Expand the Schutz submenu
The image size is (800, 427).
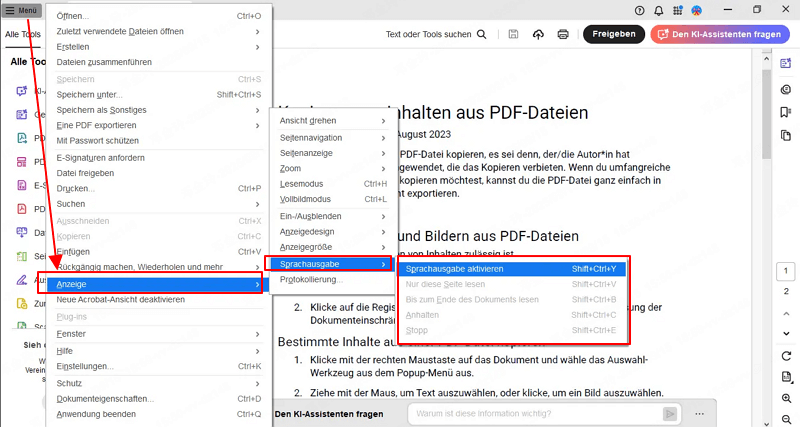pos(158,383)
